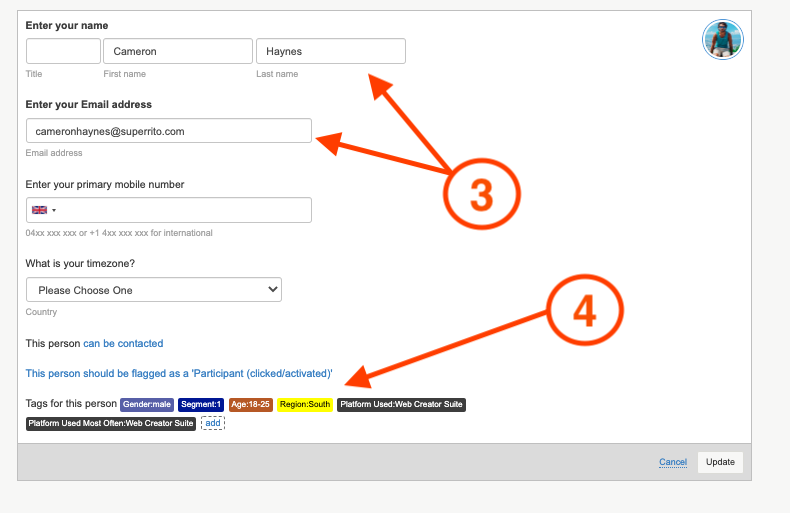Toggle the 'can be contacted' link
The height and width of the screenshot is (513, 790).
123,343
